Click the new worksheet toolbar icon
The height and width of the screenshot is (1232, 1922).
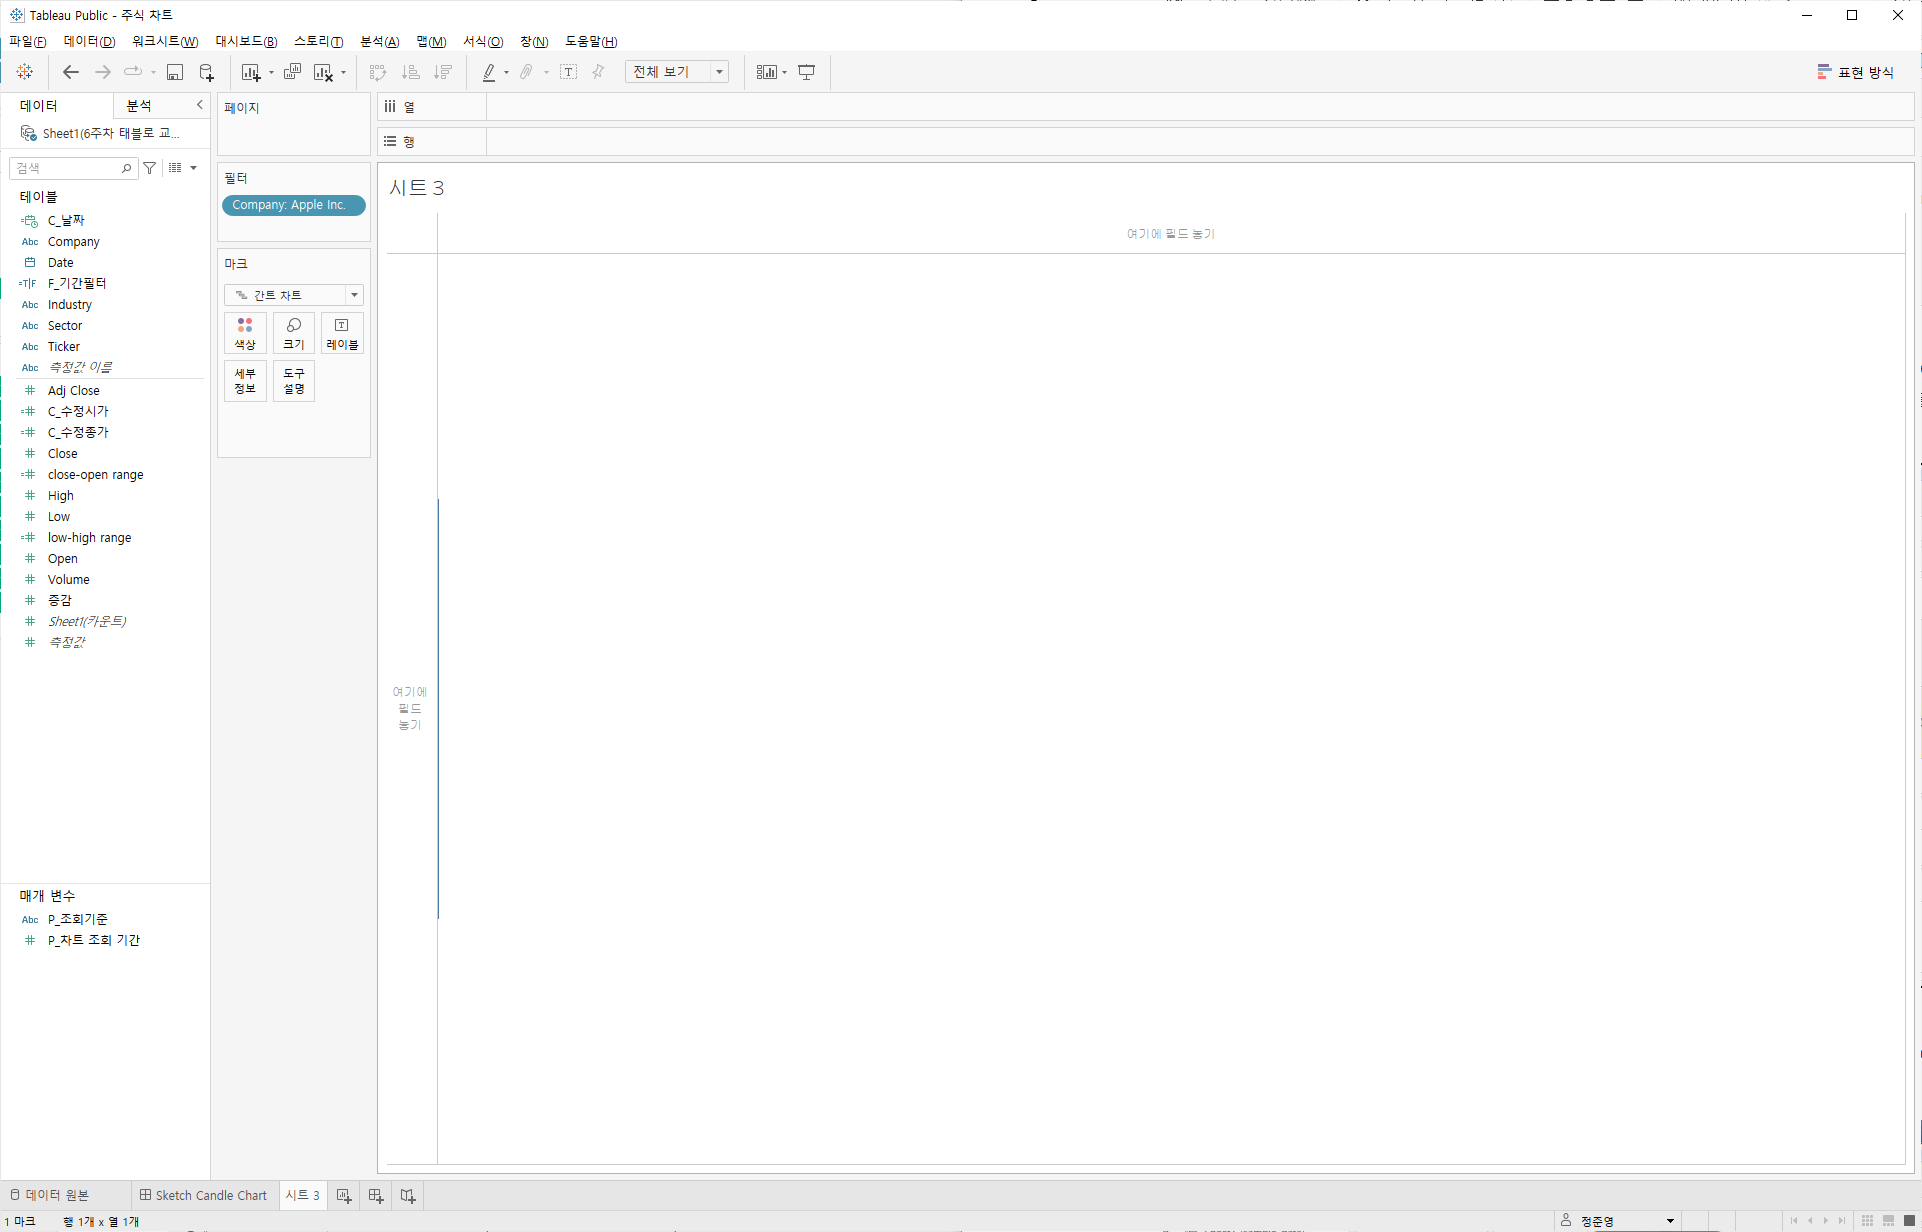[250, 72]
